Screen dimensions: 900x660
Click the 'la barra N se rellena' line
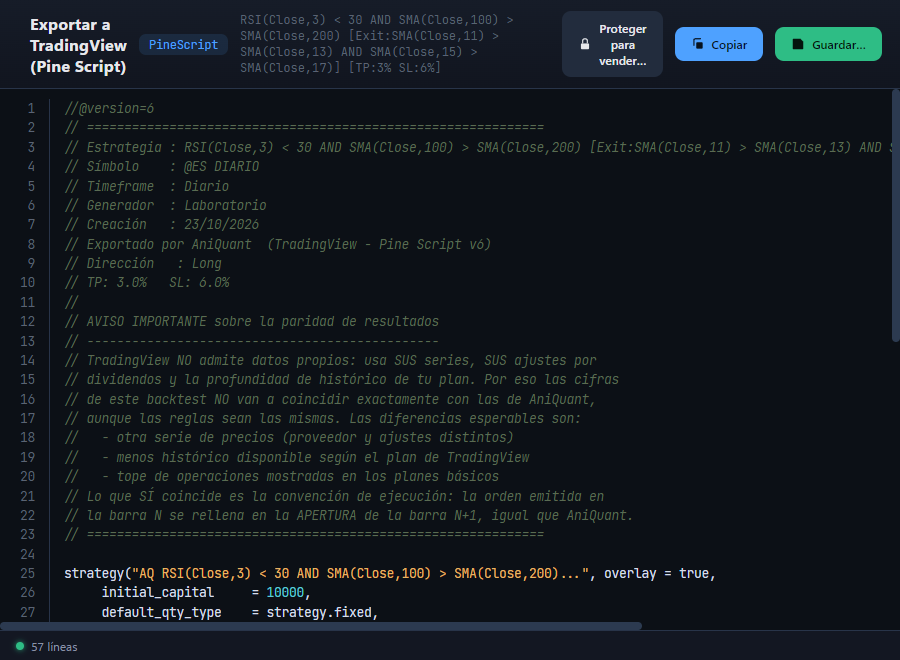[349, 515]
